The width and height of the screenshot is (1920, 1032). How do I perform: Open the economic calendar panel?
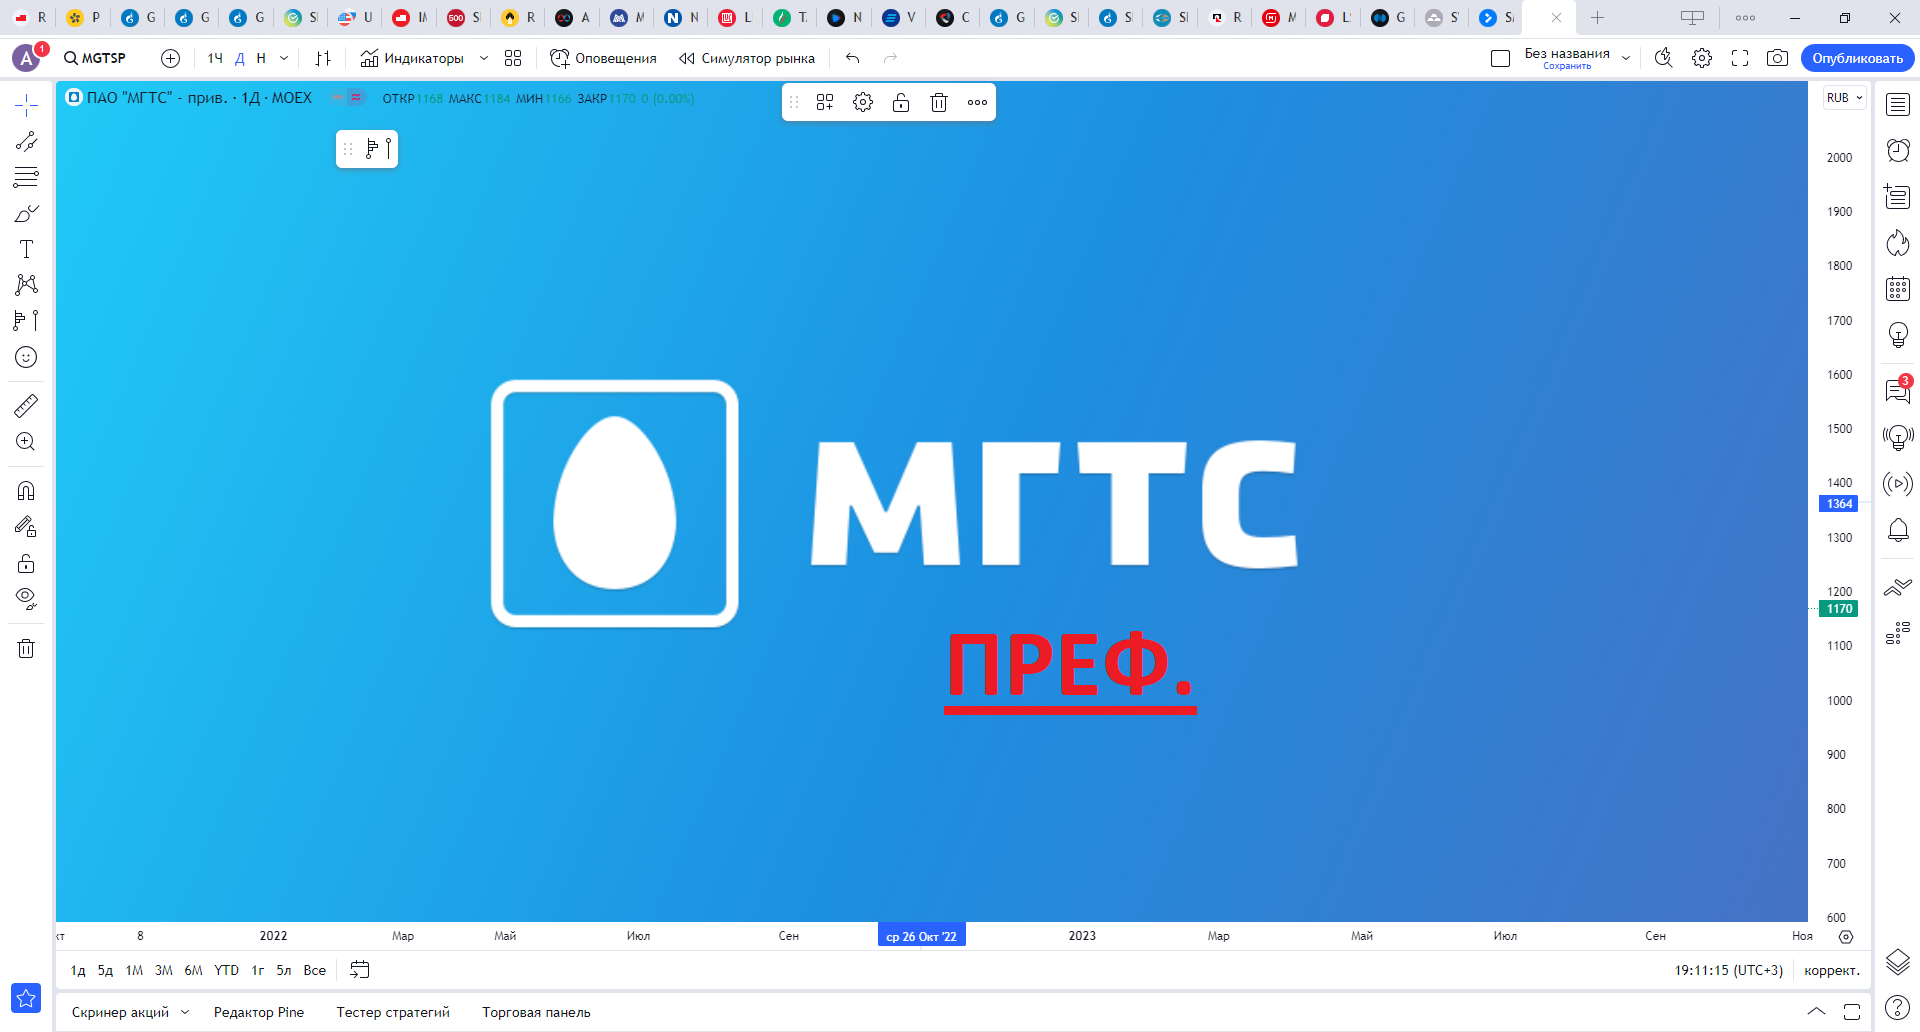point(1898,289)
